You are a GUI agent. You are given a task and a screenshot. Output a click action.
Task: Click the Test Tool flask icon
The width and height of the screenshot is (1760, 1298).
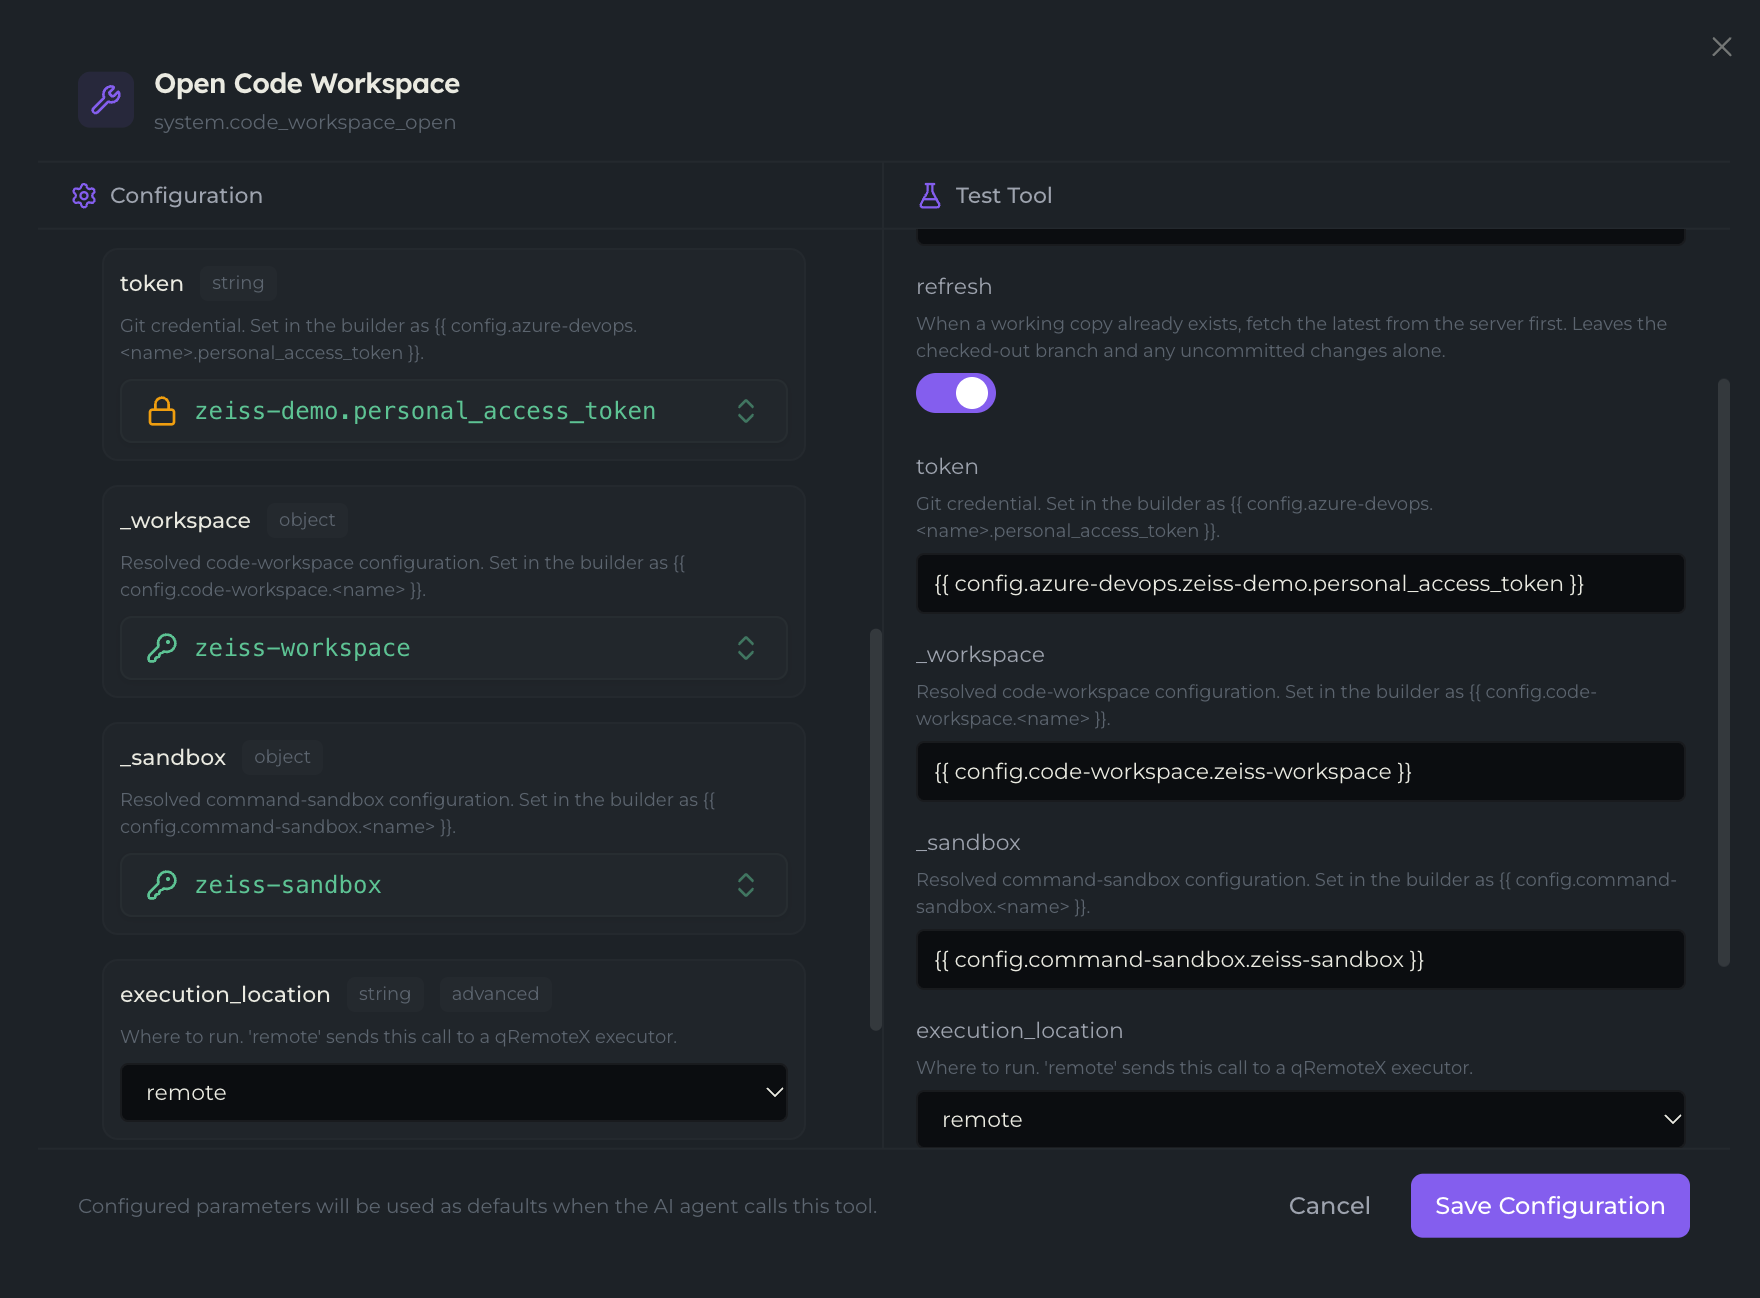point(930,195)
